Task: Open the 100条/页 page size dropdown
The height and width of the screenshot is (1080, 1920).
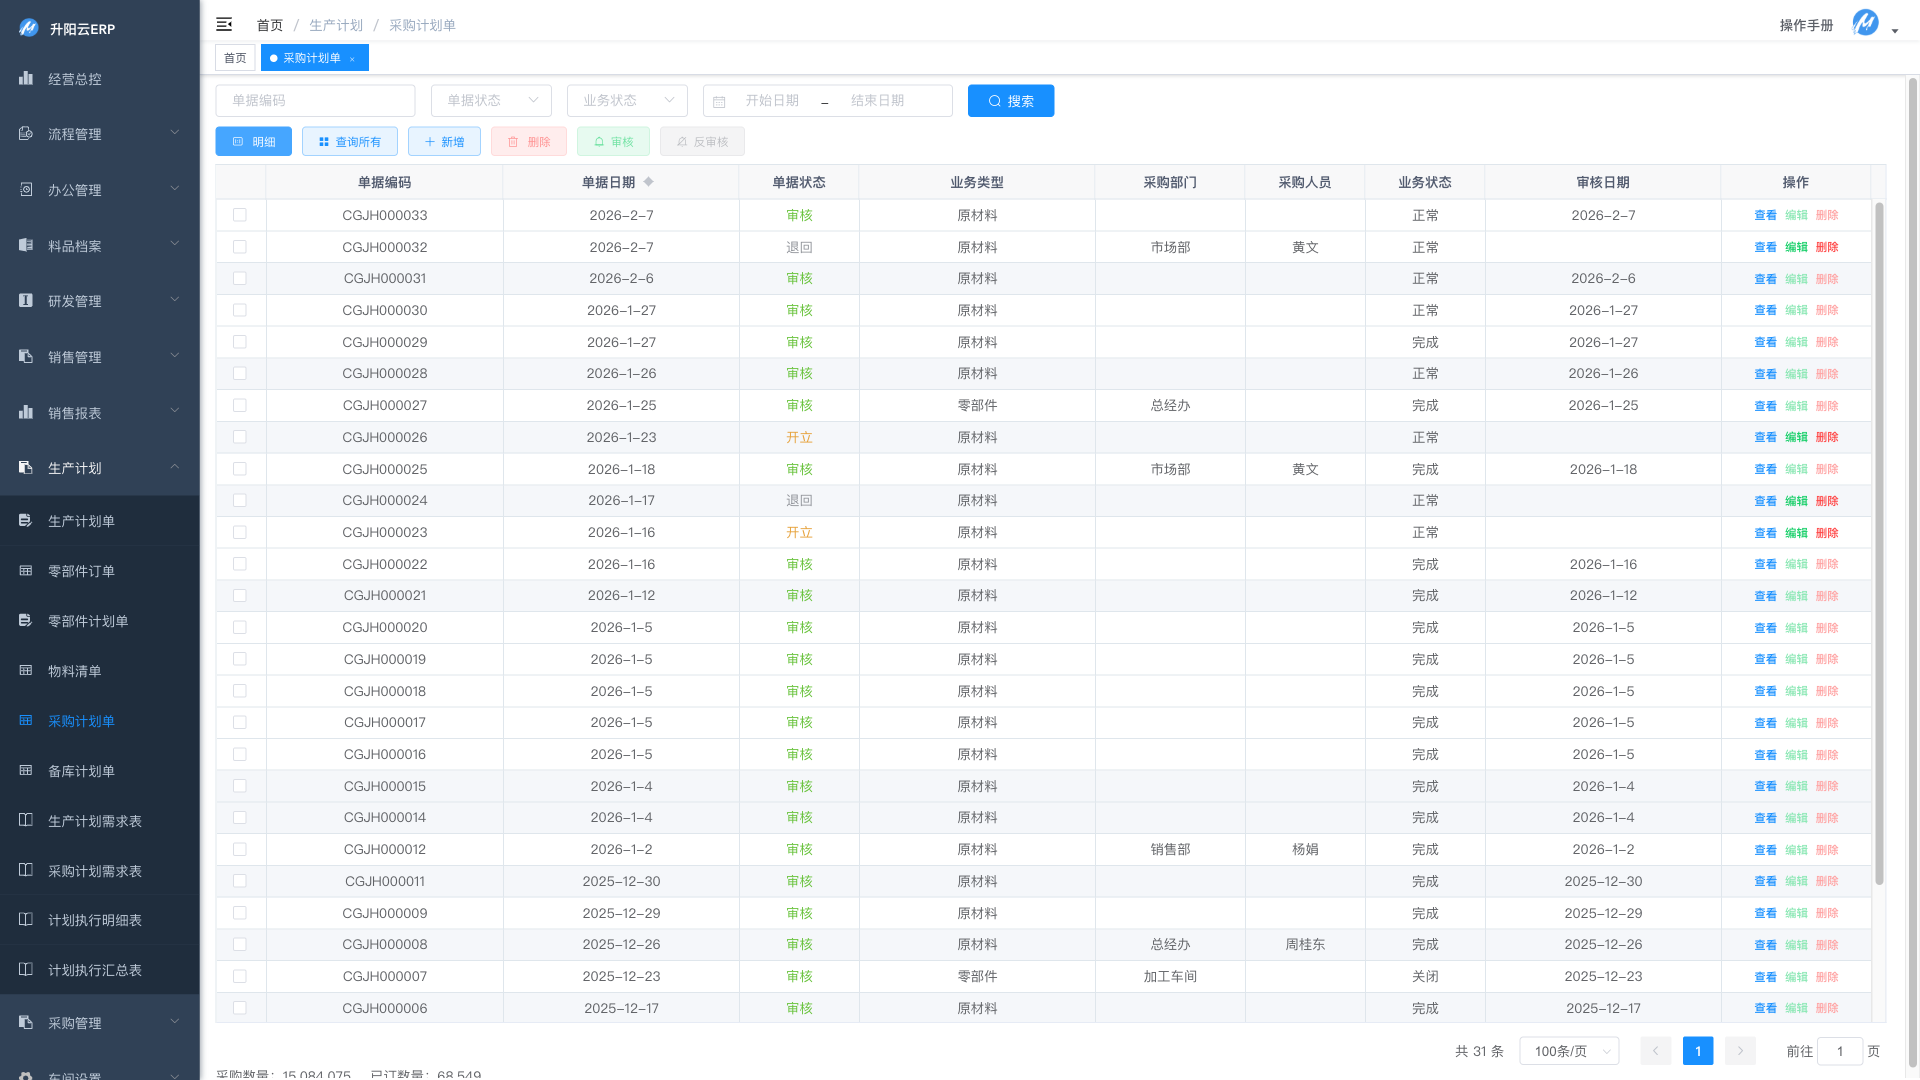Action: coord(1569,1051)
